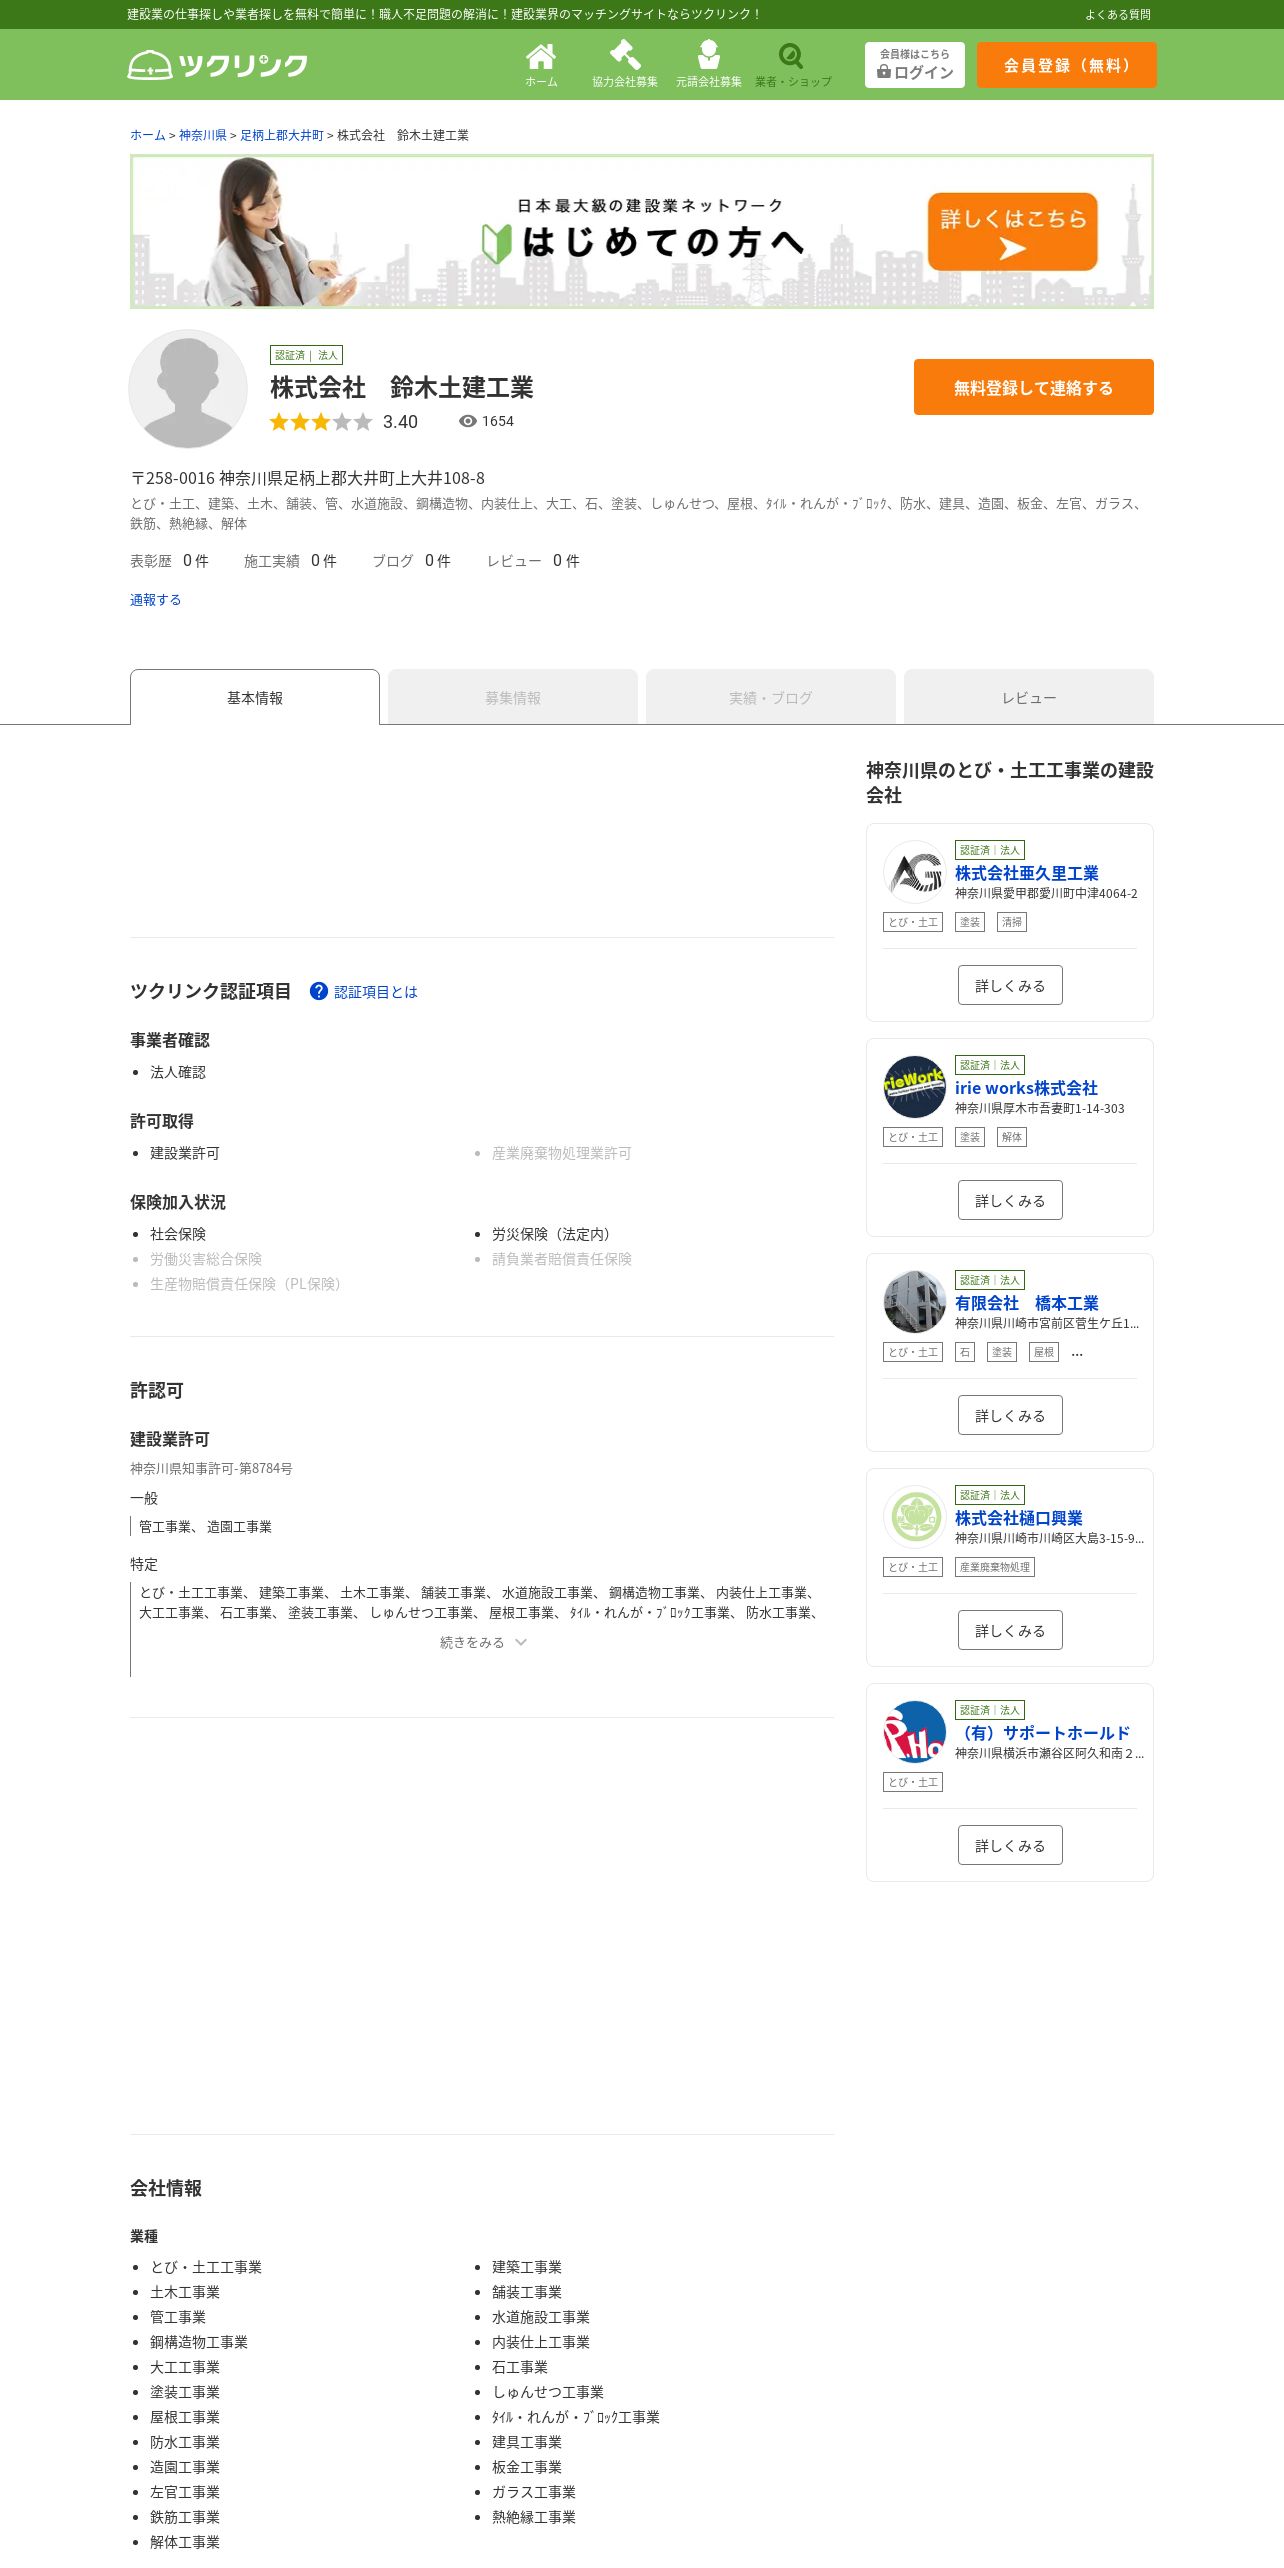
Task: Open 株式会社亜久里工業 company link
Action: tap(1027, 873)
